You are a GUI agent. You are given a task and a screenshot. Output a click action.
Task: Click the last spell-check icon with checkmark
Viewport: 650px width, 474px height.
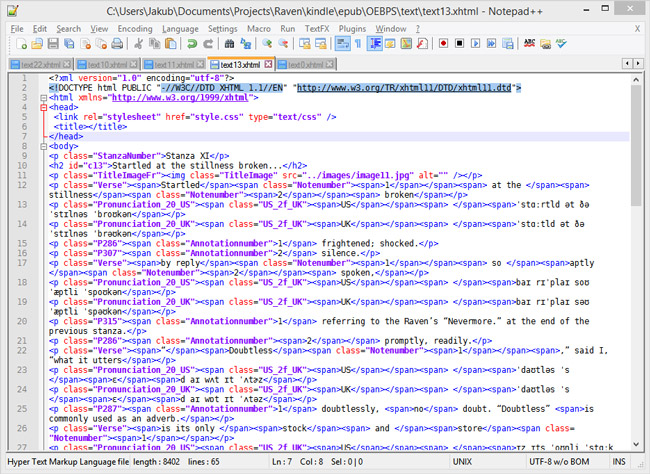point(561,44)
